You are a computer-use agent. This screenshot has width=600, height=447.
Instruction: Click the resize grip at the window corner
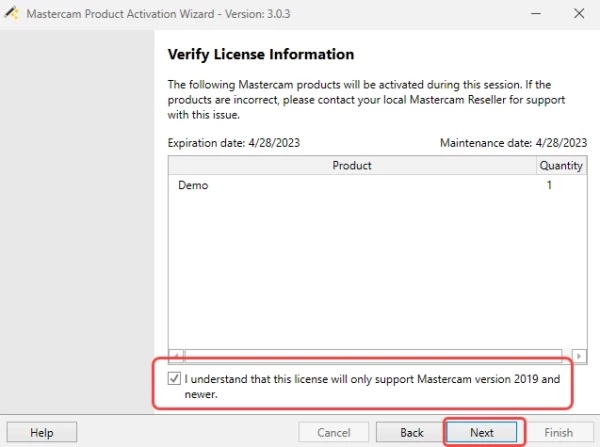[x=593, y=440]
